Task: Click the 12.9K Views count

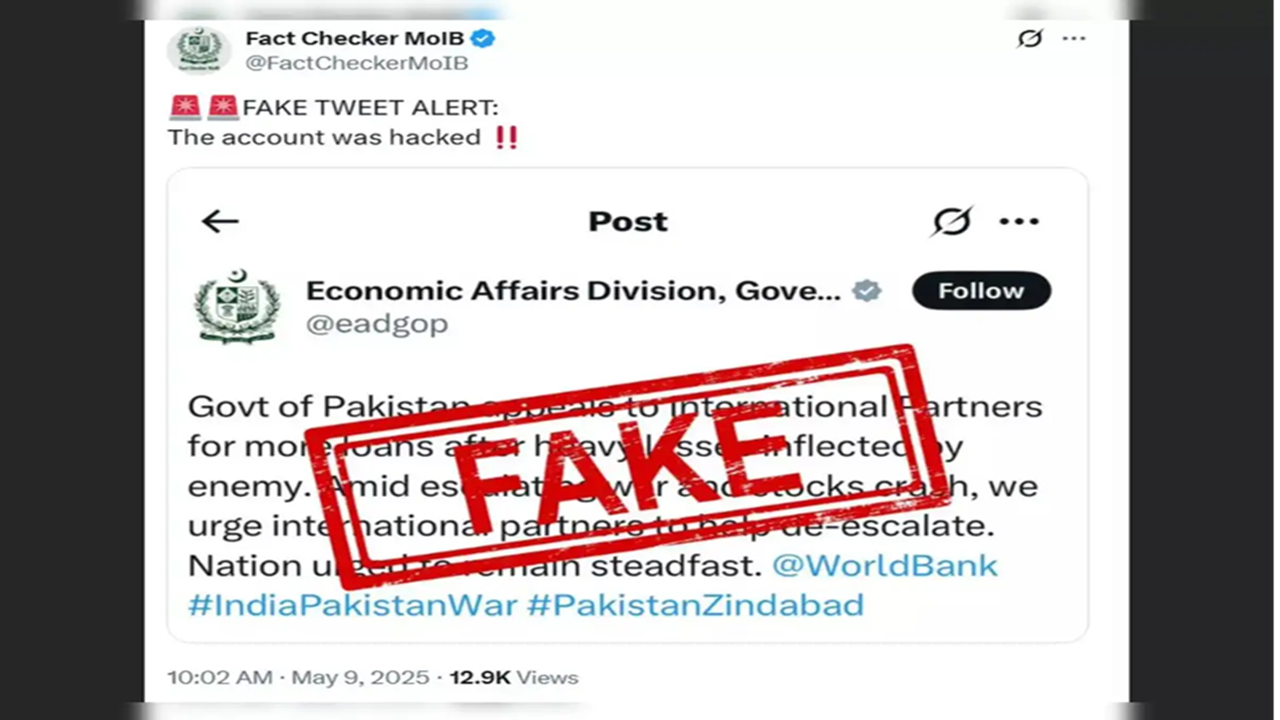Action: point(514,677)
